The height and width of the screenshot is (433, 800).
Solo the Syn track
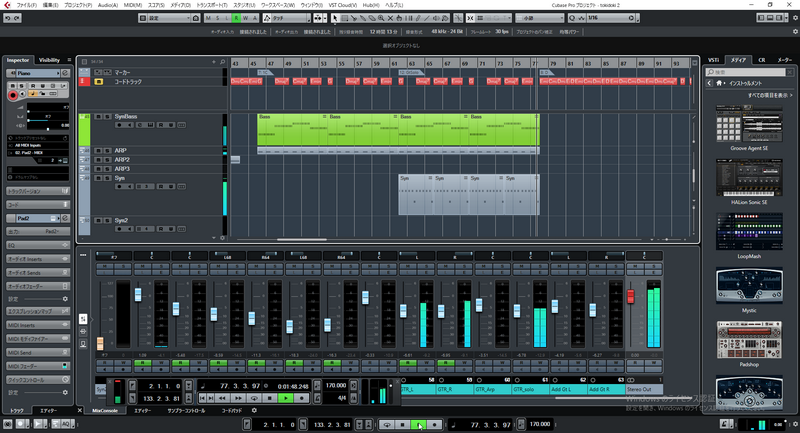pyautogui.click(x=108, y=178)
